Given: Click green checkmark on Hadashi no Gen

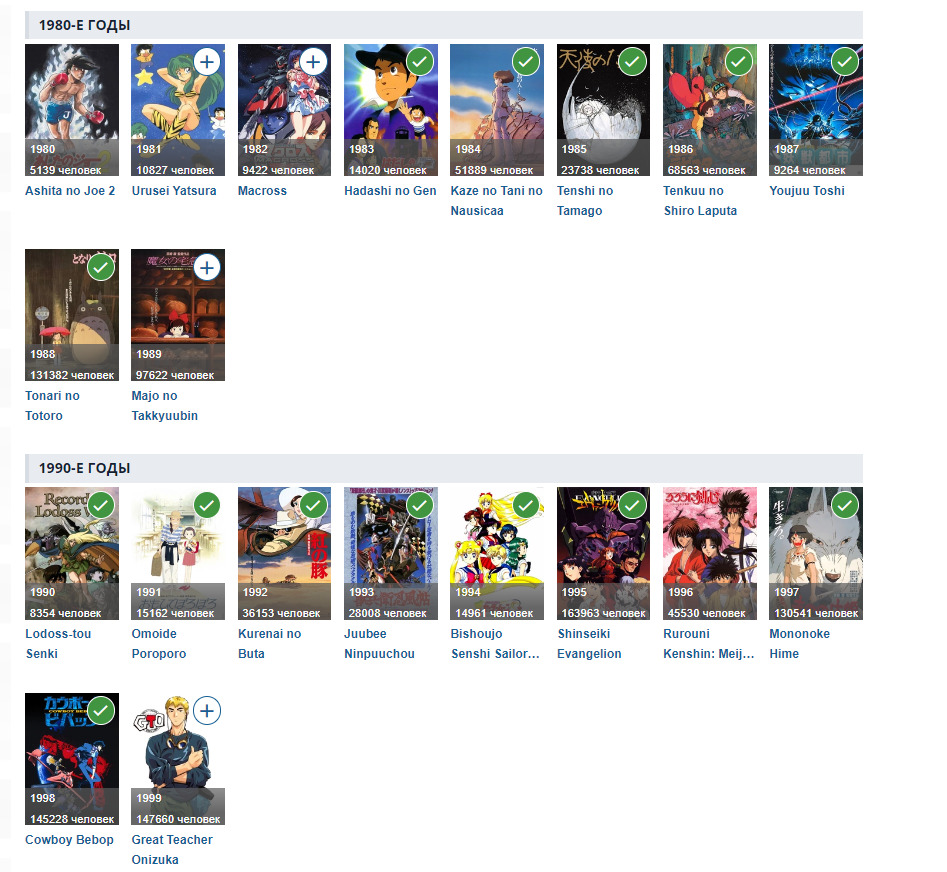Looking at the screenshot, I should [420, 62].
